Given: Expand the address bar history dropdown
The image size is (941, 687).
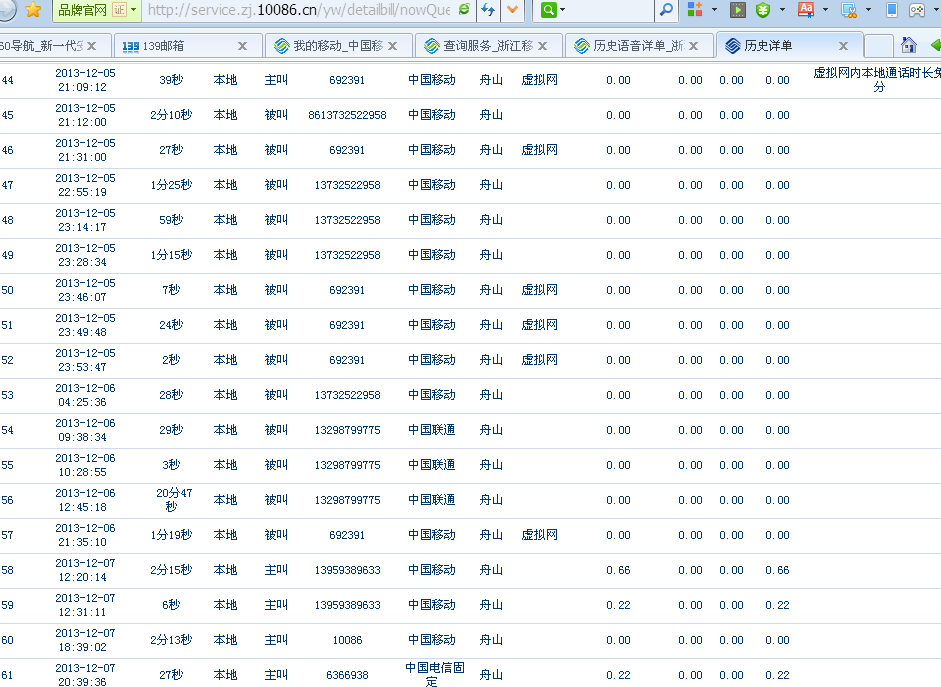Looking at the screenshot, I should point(513,10).
